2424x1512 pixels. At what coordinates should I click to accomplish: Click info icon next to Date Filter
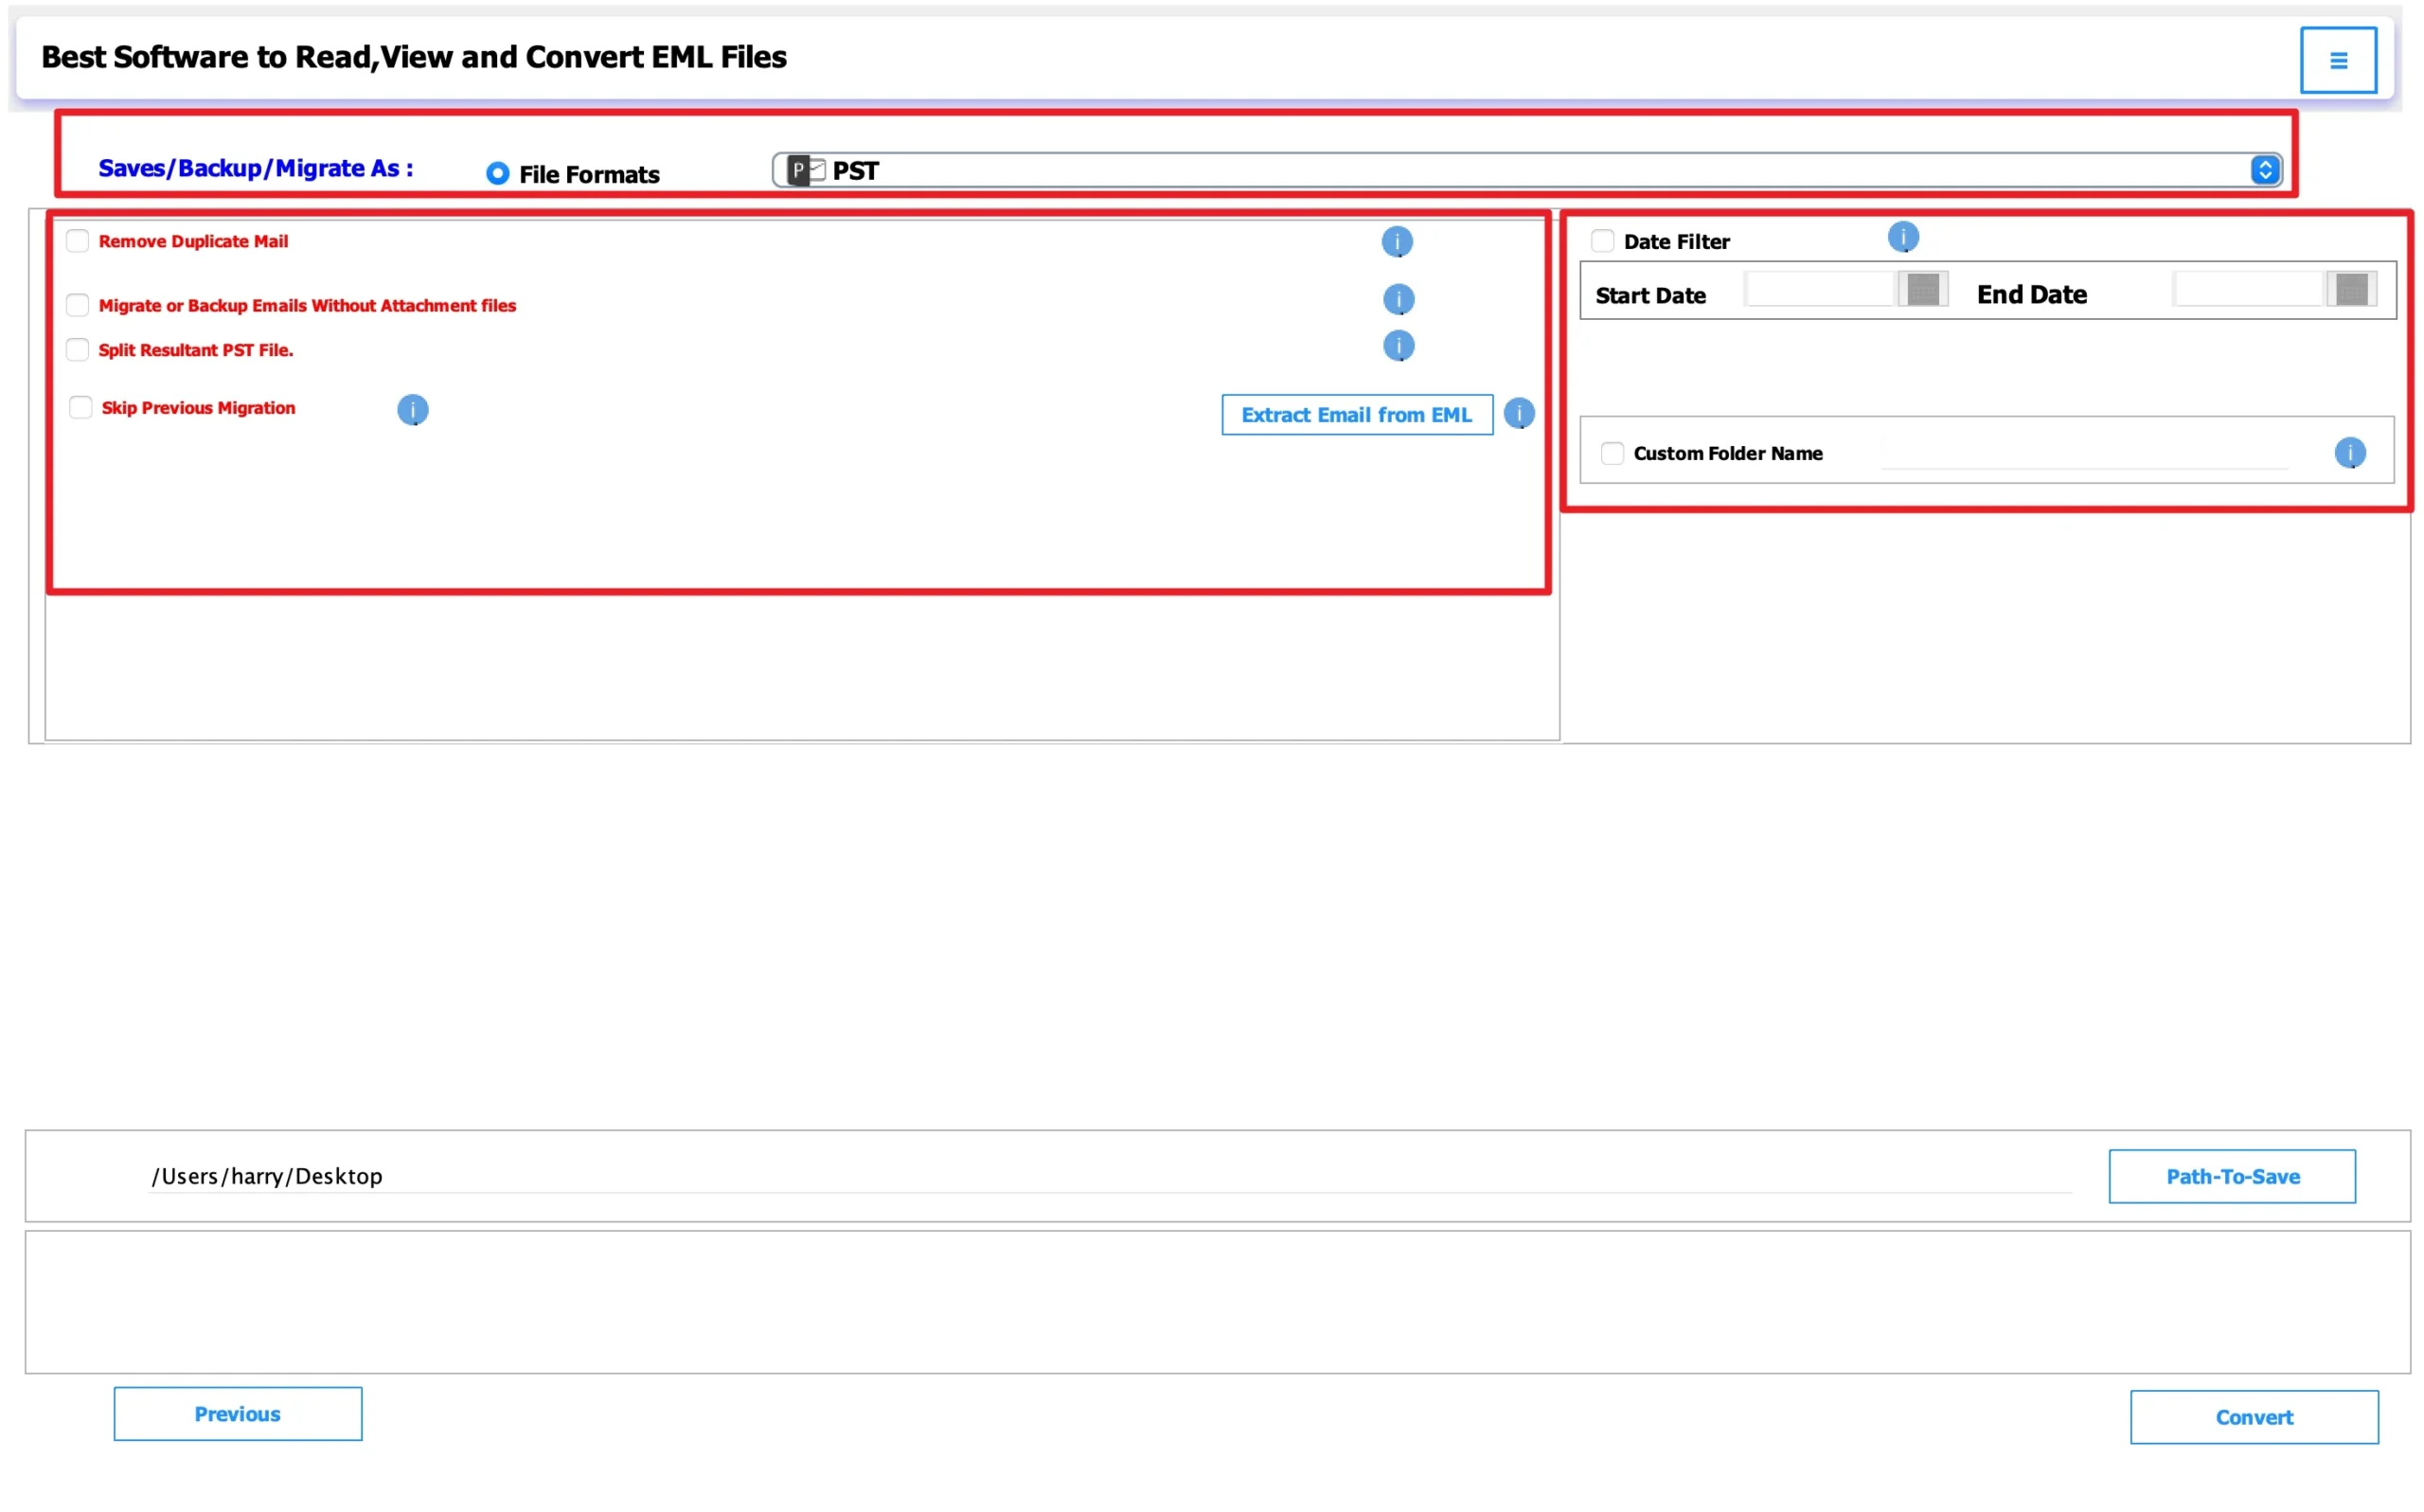tap(1902, 237)
